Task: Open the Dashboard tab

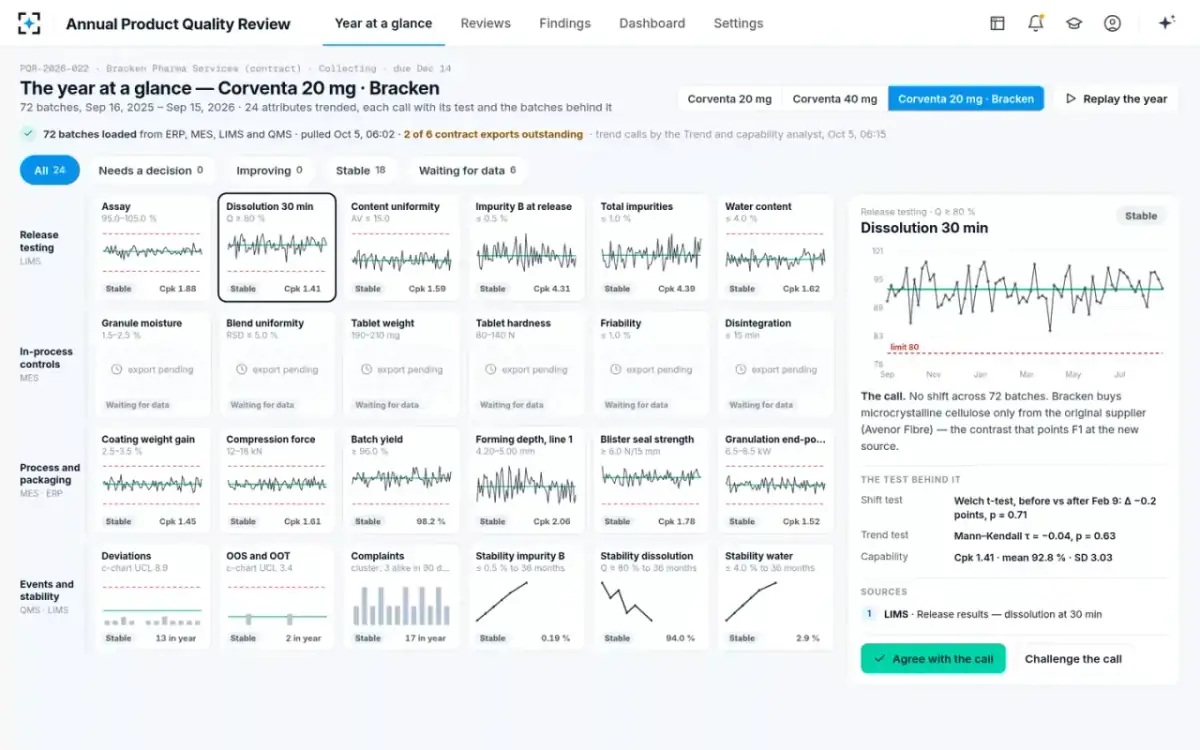Action: pyautogui.click(x=652, y=23)
